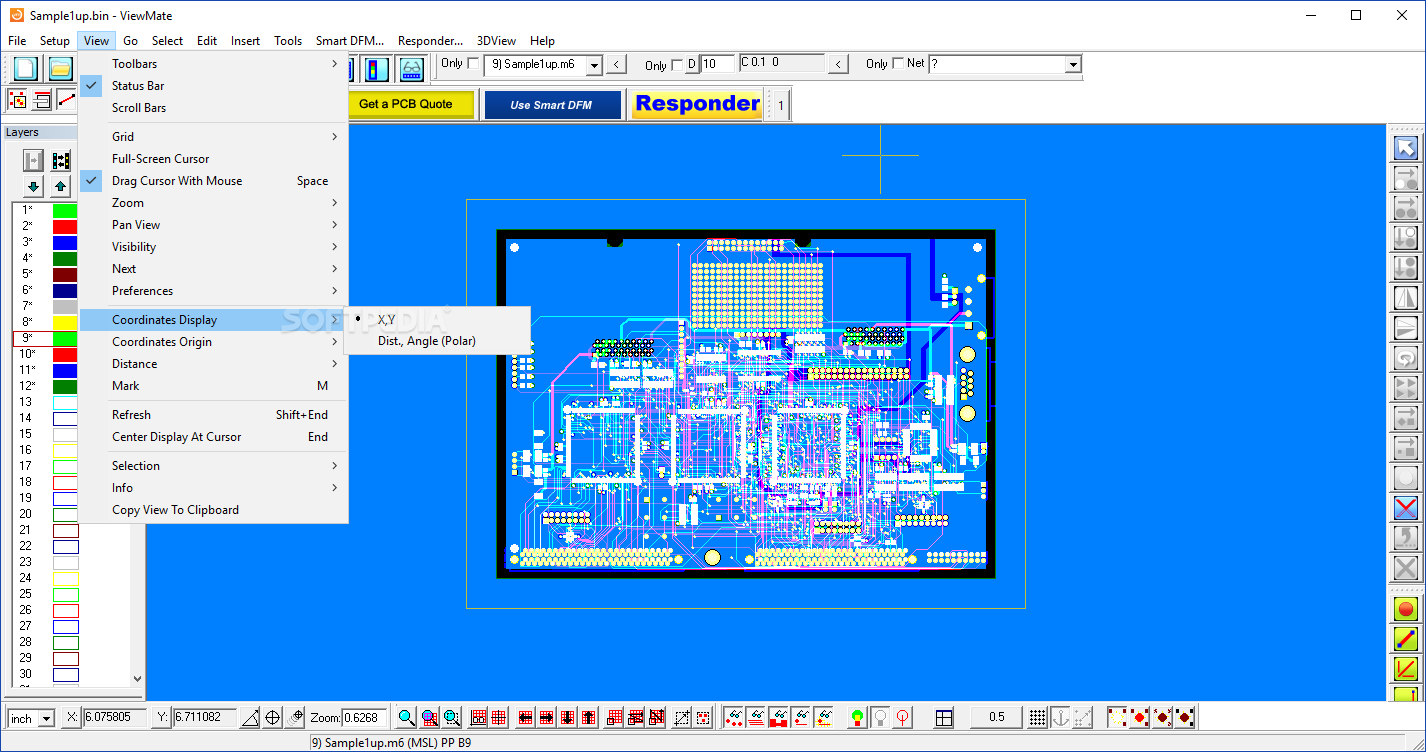Viewport: 1426px width, 752px height.
Task: Toggle Drag Cursor With Mouse option
Action: [x=214, y=181]
